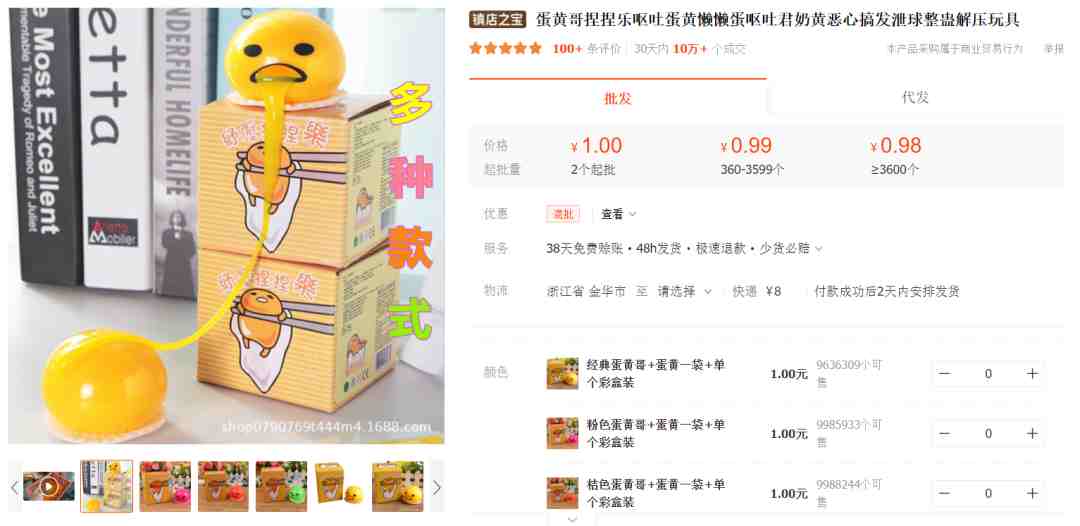Select the green egg yolk thumbnail
Viewport: 1080px width, 526px height.
(x=281, y=487)
